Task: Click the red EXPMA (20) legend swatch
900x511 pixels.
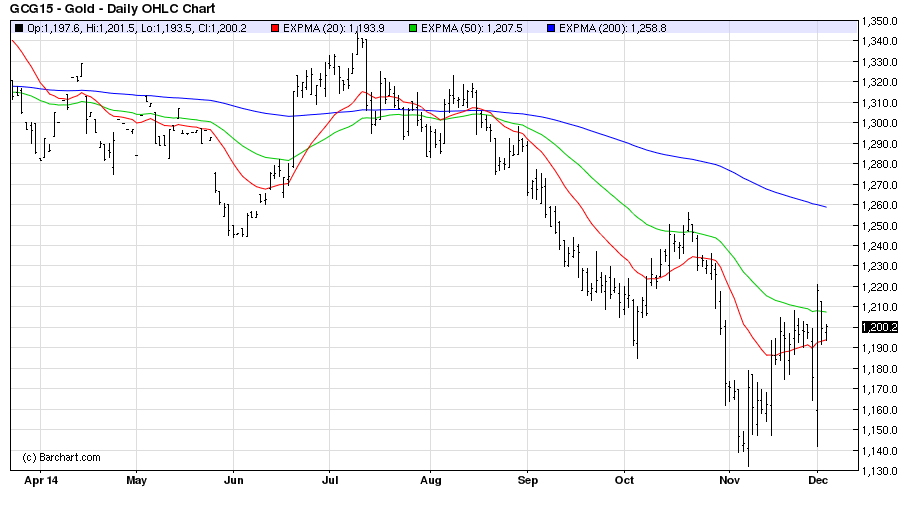Action: (x=275, y=30)
